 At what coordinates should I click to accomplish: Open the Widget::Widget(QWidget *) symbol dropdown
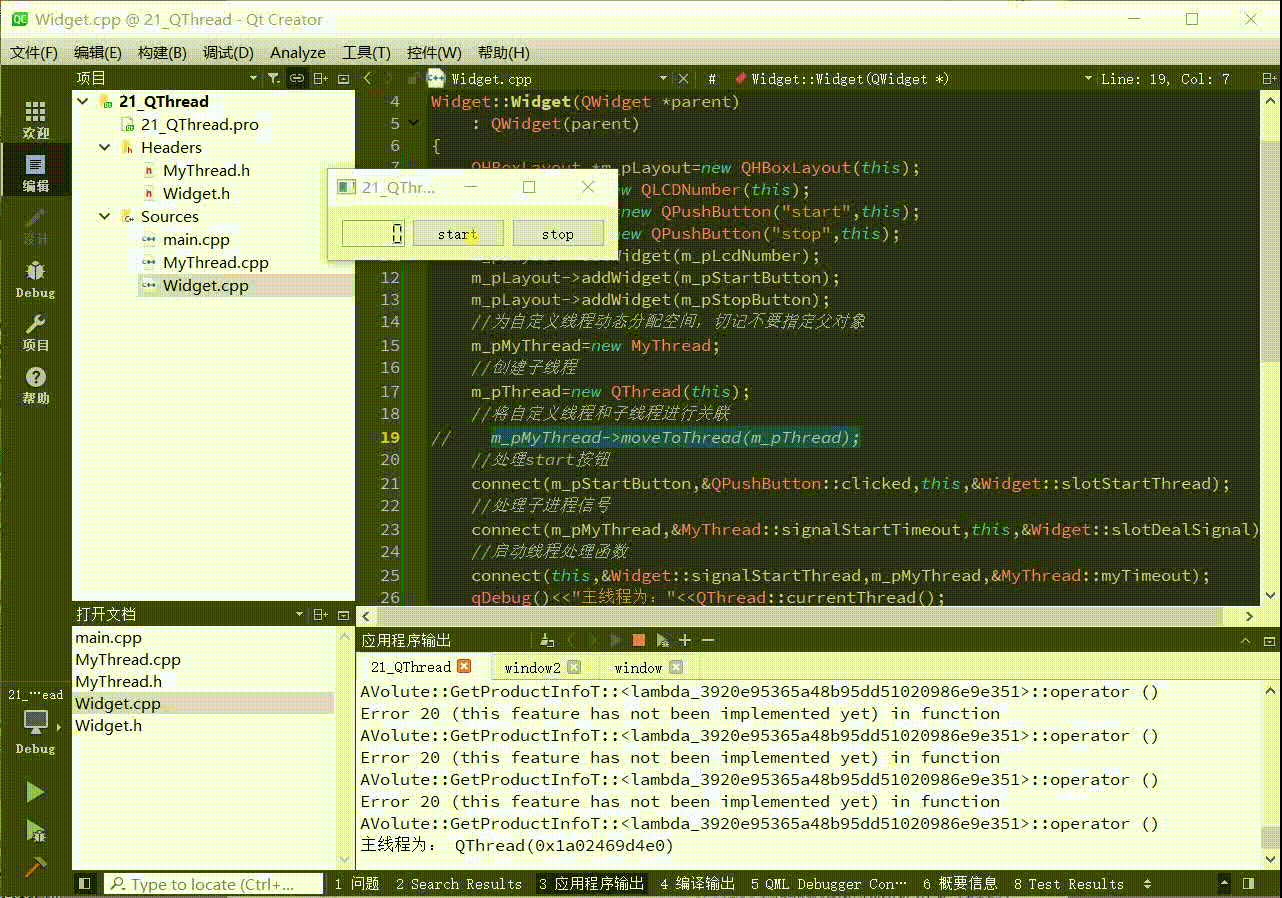[1088, 78]
